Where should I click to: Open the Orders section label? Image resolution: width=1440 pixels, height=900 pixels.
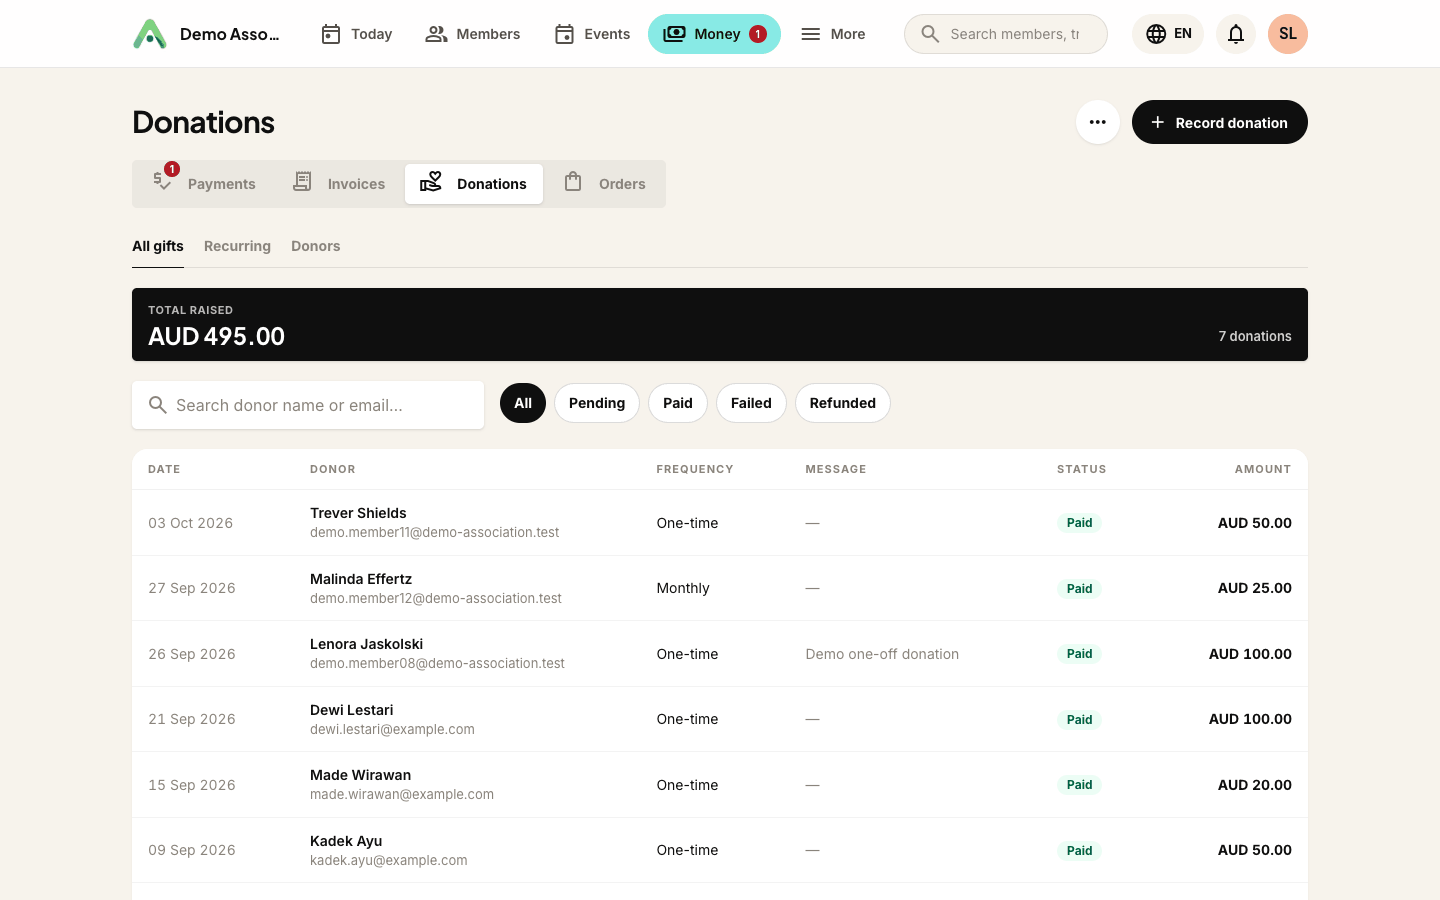(622, 184)
